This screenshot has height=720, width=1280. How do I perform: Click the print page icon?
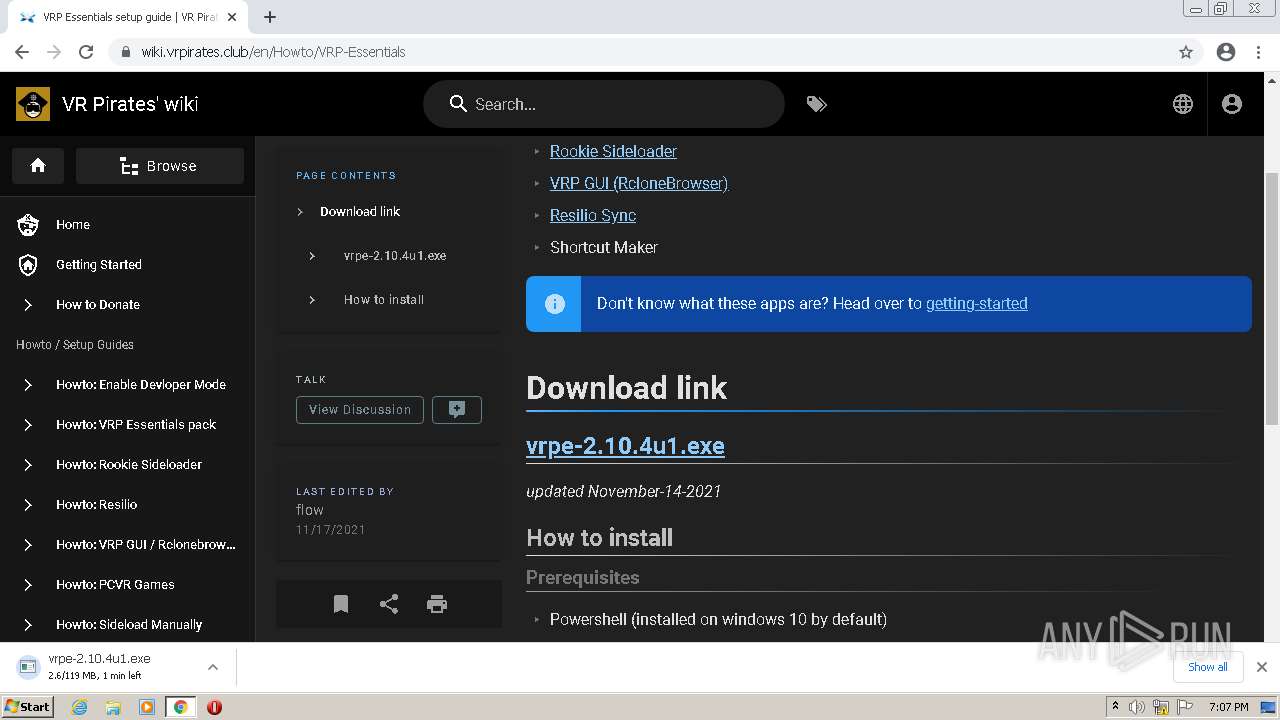pyautogui.click(x=437, y=604)
